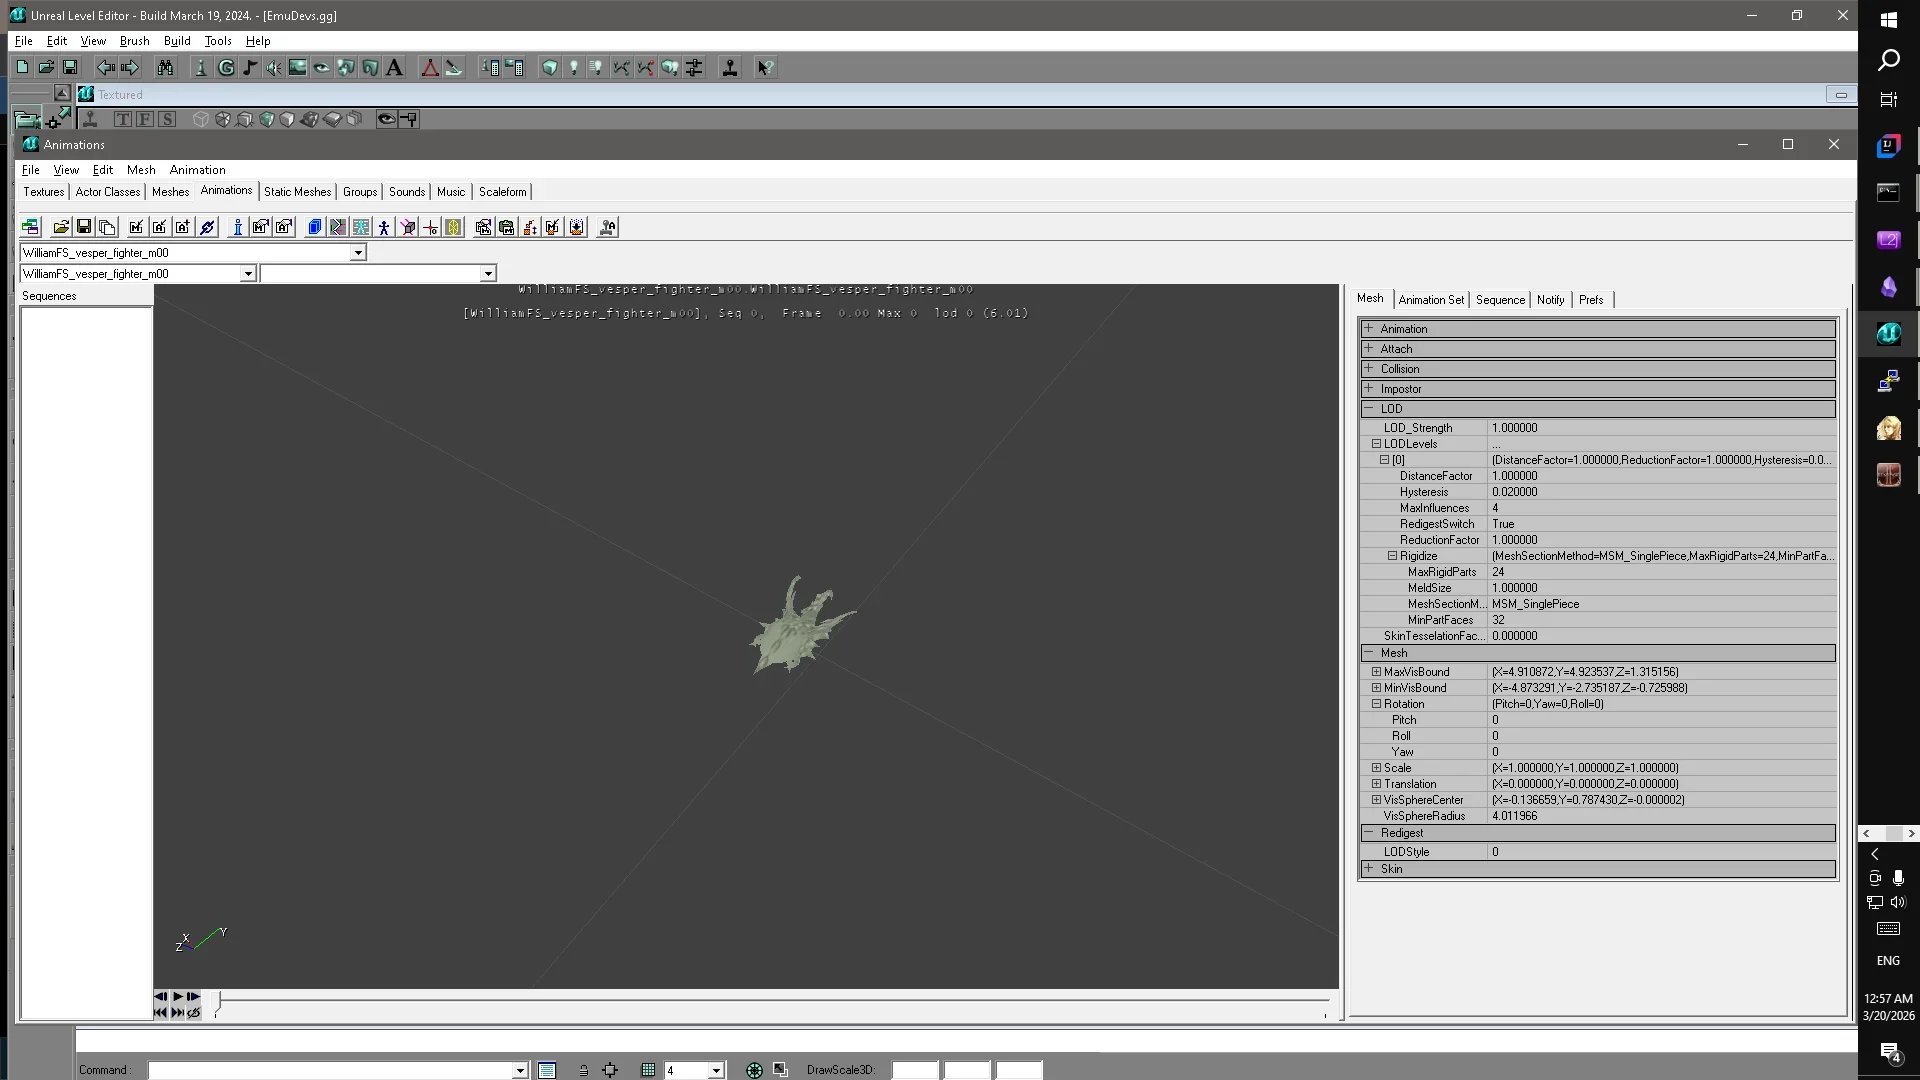The width and height of the screenshot is (1920, 1080).
Task: Collapse the Rigidize property row
Action: click(1392, 556)
